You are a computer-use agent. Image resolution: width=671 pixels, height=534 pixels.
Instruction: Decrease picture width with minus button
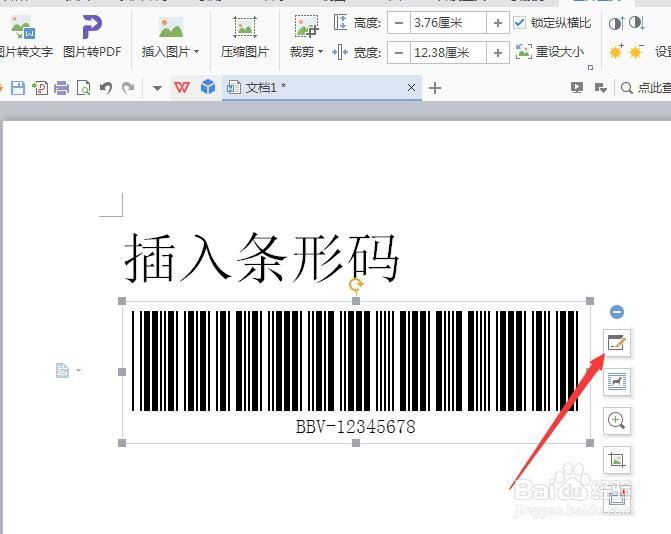tap(399, 53)
